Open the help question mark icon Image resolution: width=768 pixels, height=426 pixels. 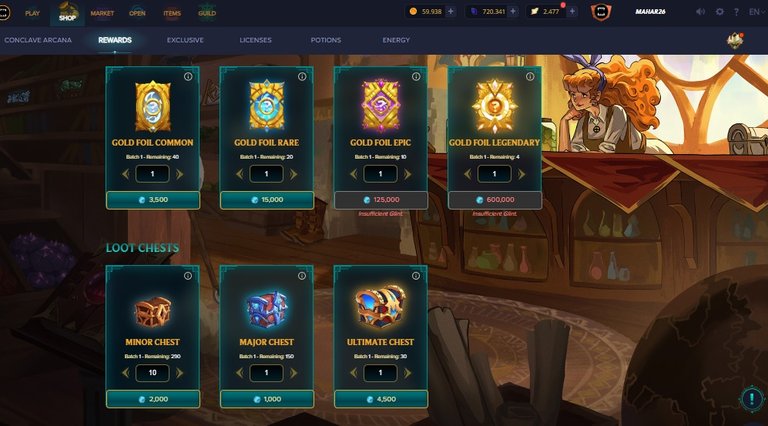(736, 12)
